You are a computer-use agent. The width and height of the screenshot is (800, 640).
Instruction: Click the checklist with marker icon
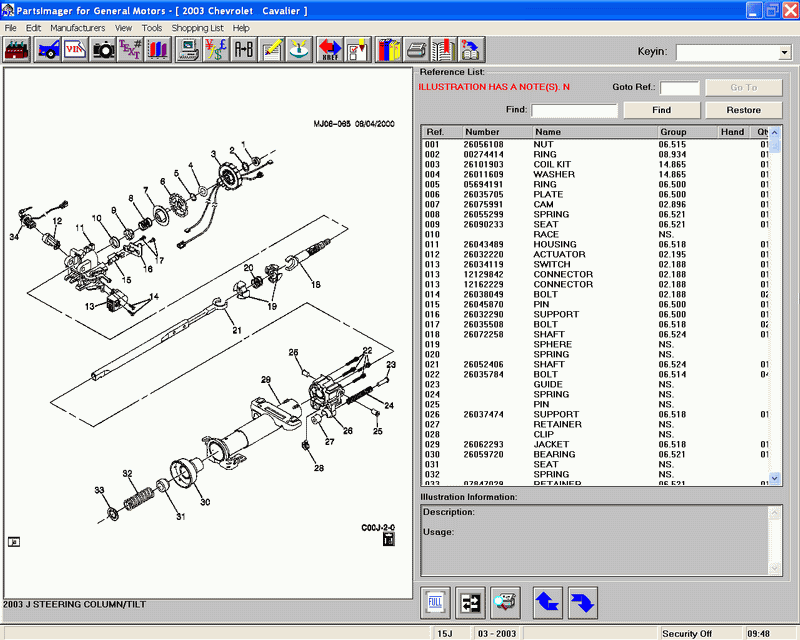click(358, 50)
